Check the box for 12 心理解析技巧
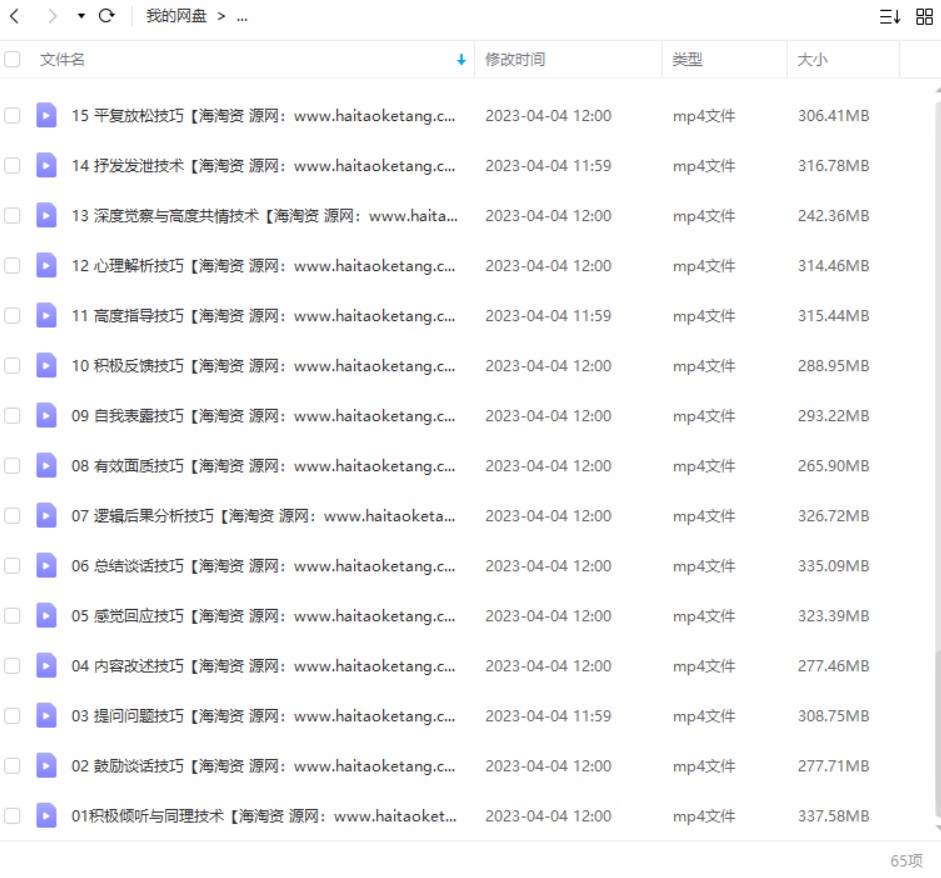The height and width of the screenshot is (878, 941). pyautogui.click(x=12, y=265)
